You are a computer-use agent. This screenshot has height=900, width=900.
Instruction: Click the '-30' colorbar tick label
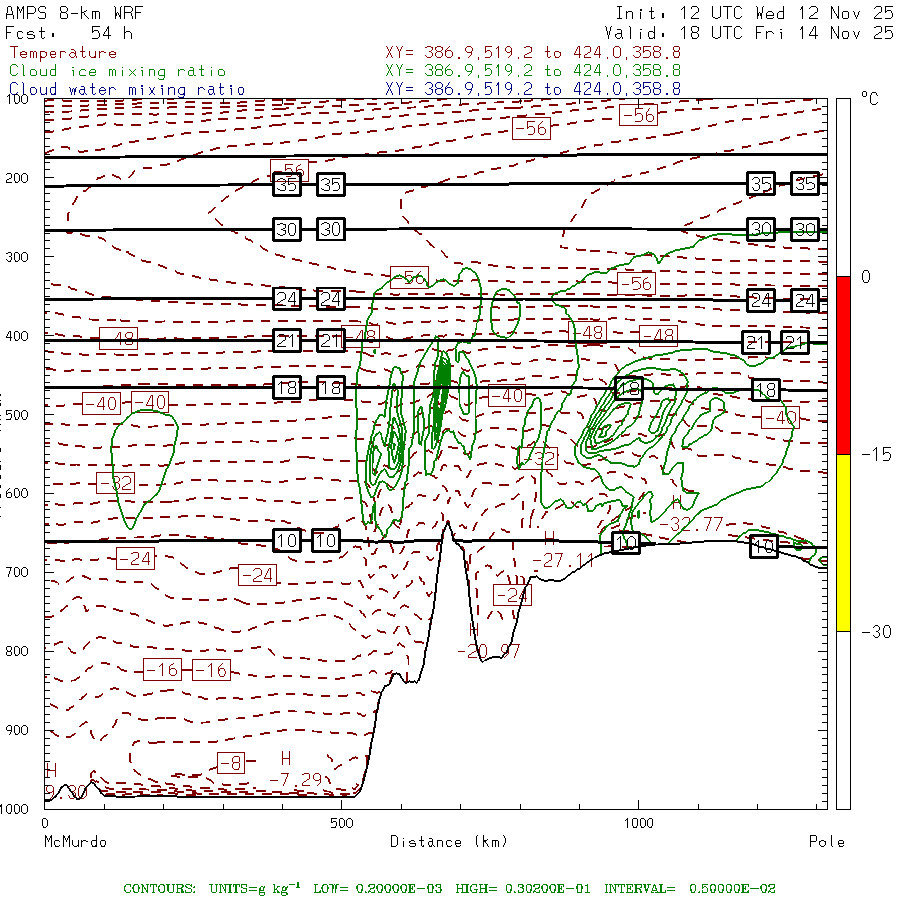coord(876,632)
